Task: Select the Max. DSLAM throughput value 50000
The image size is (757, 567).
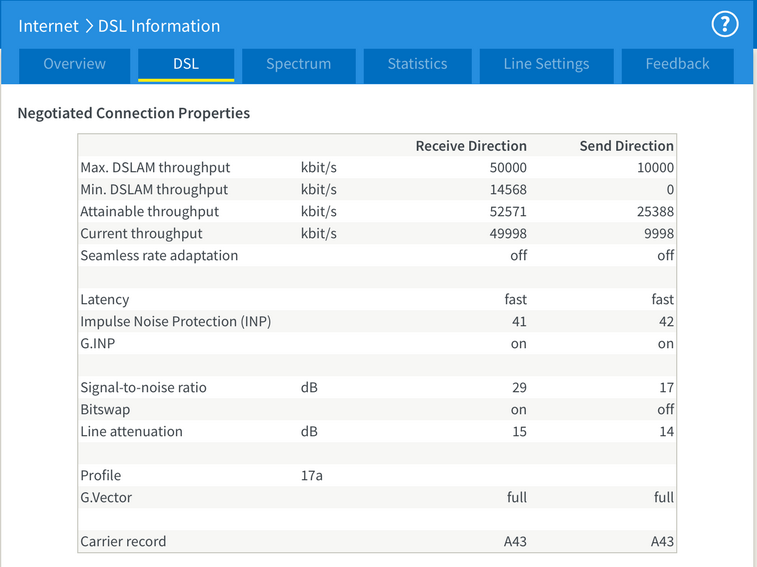Action: click(506, 168)
